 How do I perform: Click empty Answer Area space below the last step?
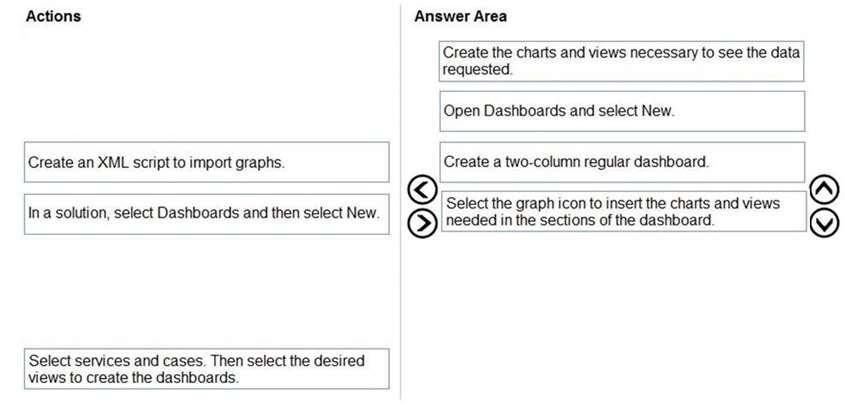tap(622, 315)
